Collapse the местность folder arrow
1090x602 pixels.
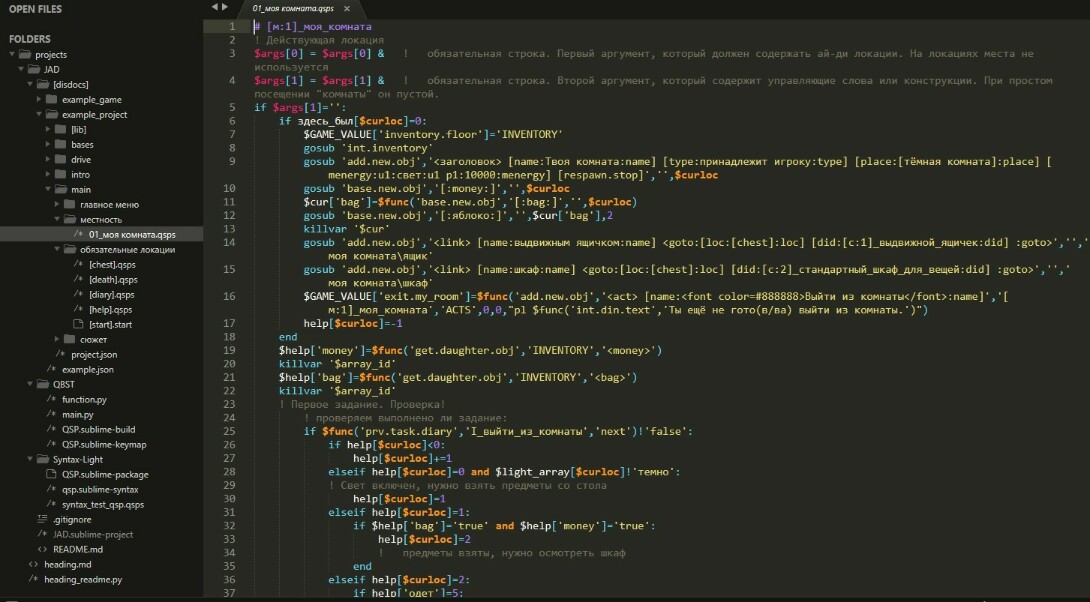click(58, 219)
